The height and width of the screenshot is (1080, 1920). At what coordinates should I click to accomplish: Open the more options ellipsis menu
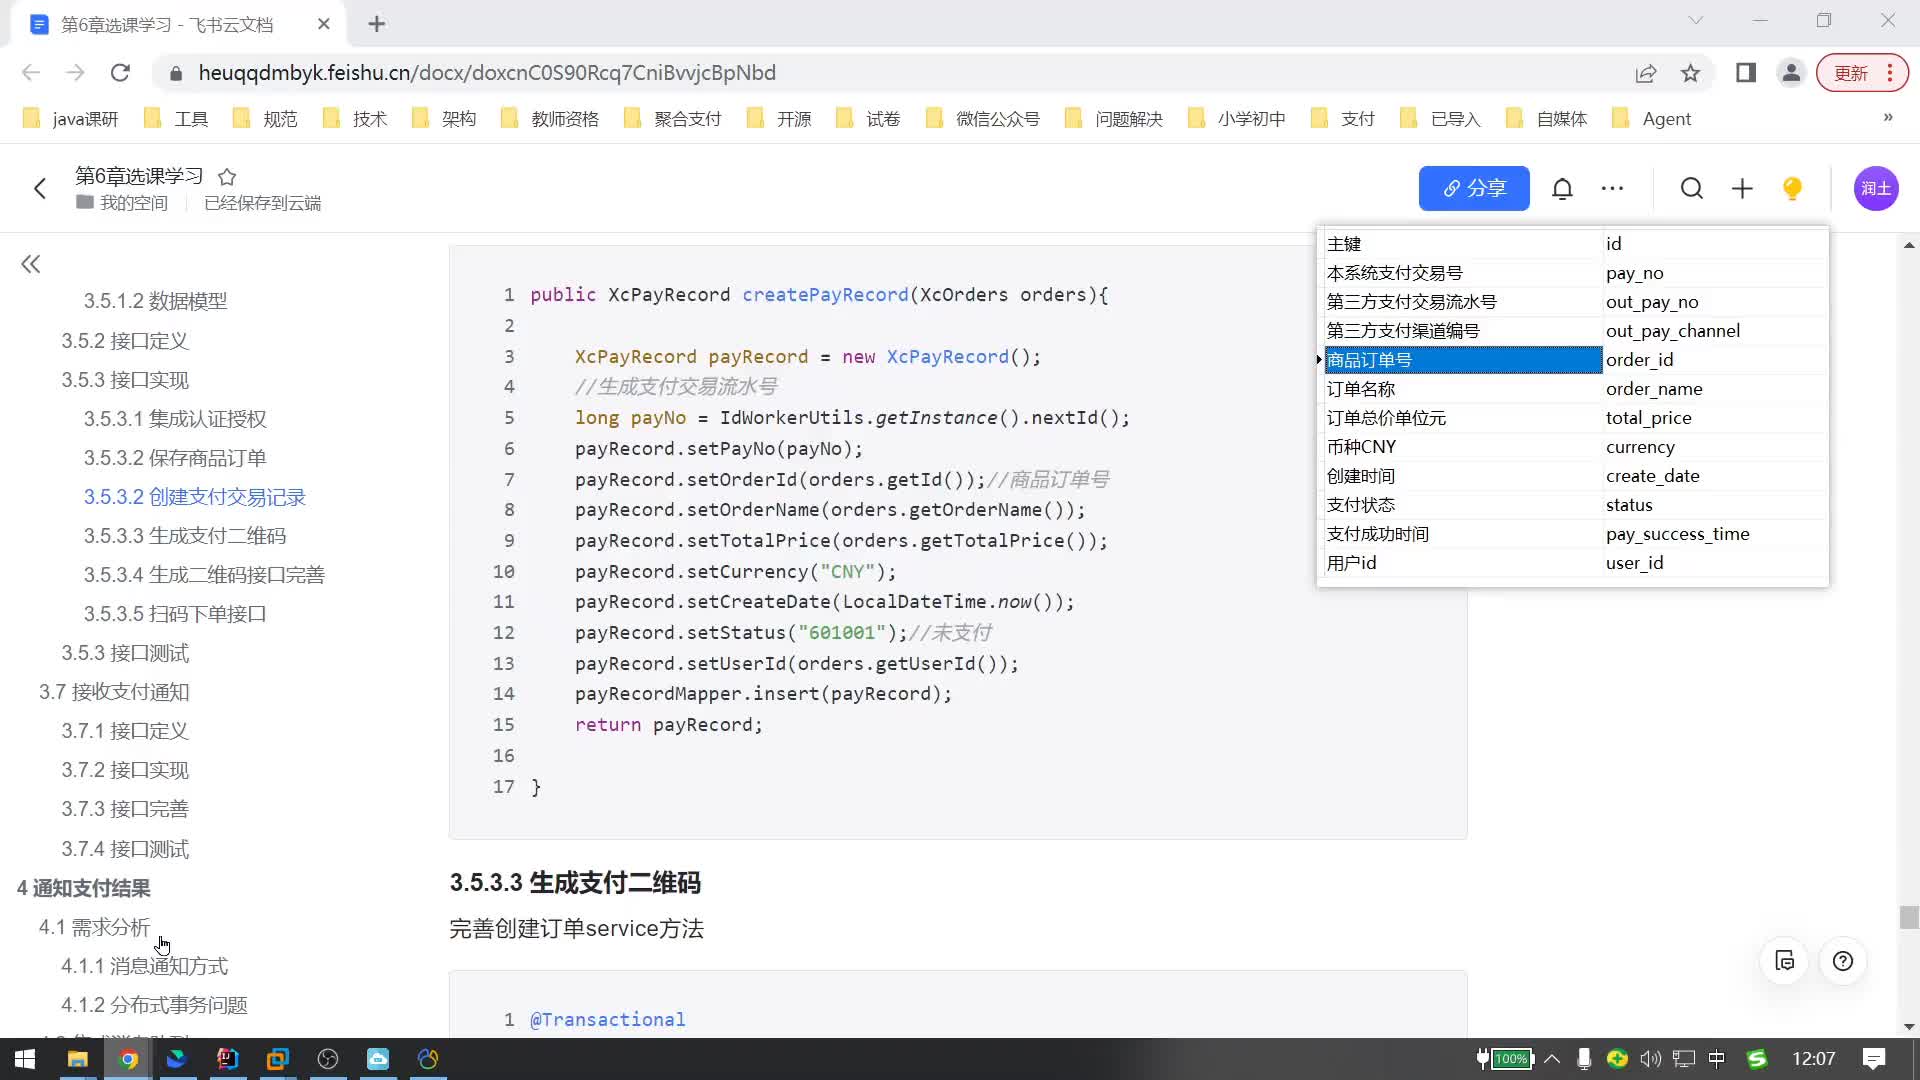[1612, 188]
